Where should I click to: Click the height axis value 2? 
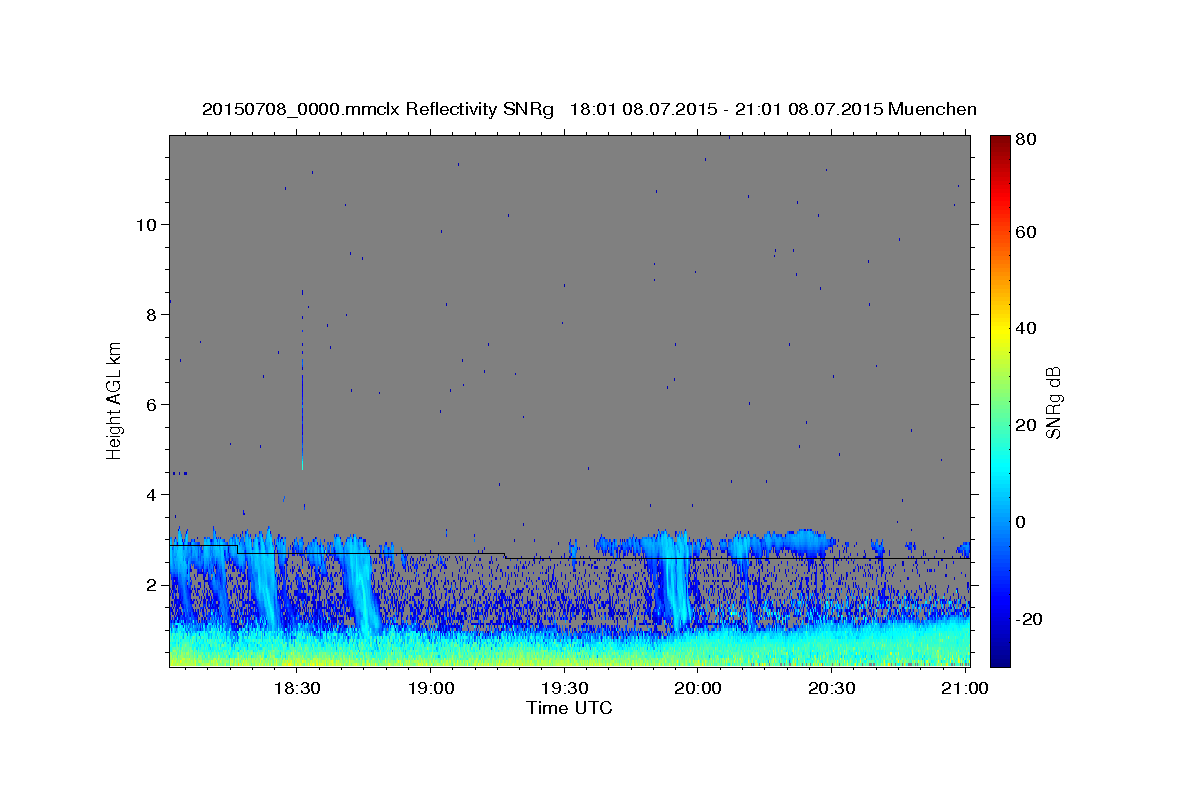[x=153, y=584]
